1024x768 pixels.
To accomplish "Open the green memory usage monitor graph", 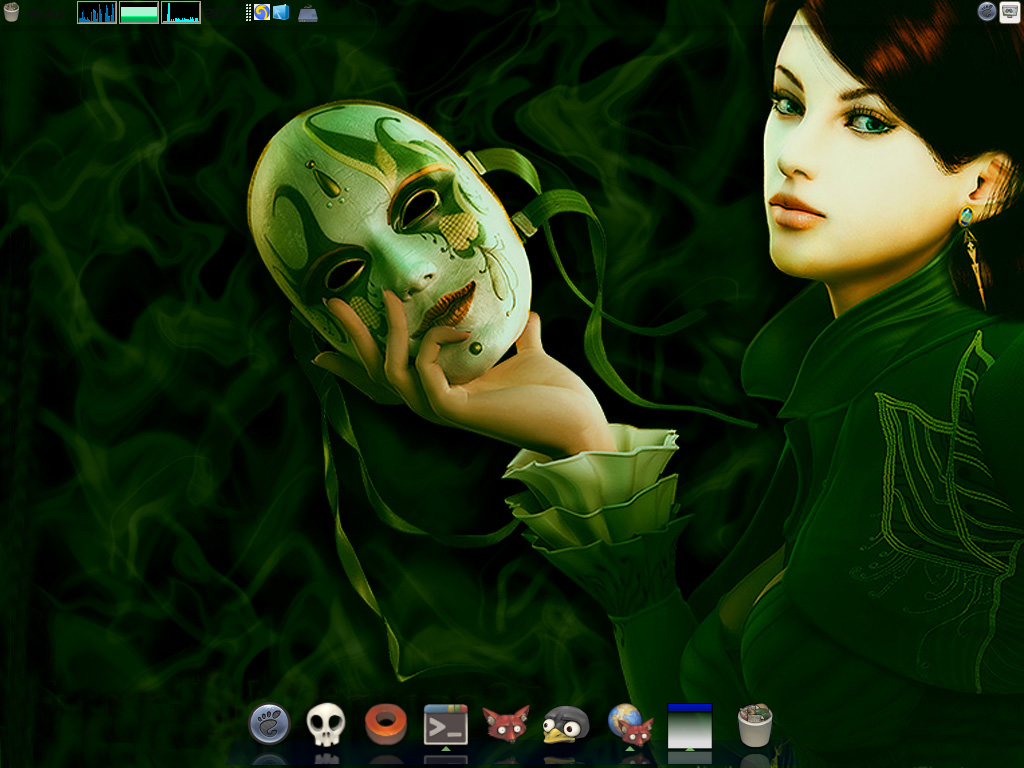I will [139, 12].
